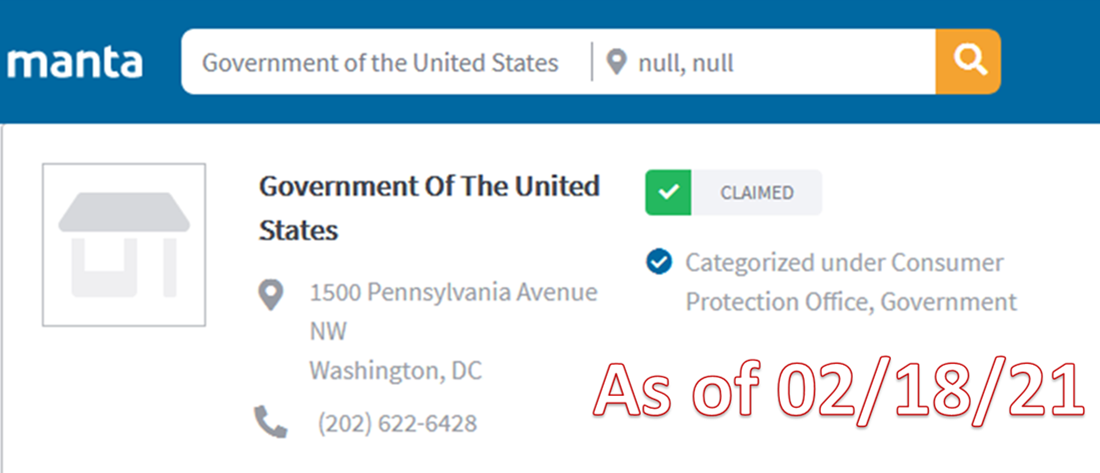Select the 1500 Pennsylvania Avenue street address

click(453, 293)
